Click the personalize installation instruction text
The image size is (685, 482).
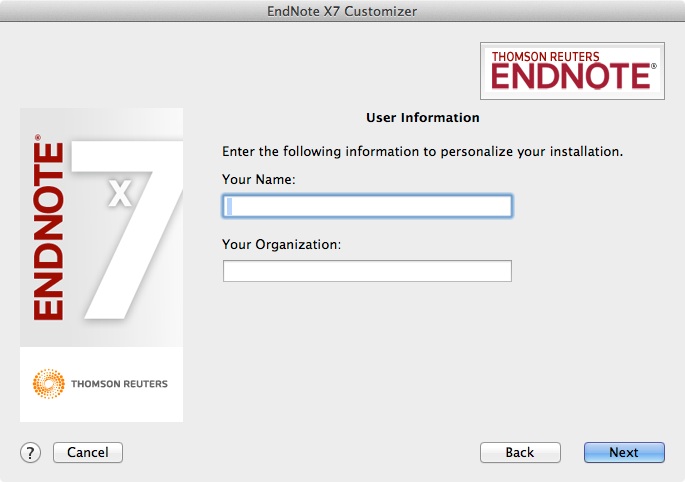click(422, 152)
